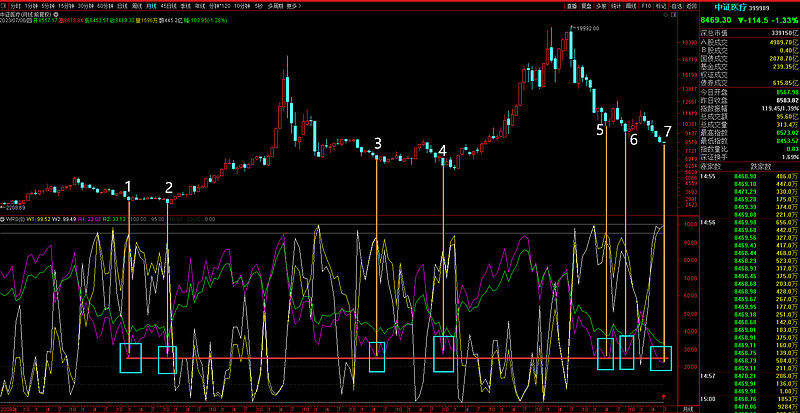The height and width of the screenshot is (413, 800).
Task: Click the red dot near bottom right of chart
Action: coord(679,396)
